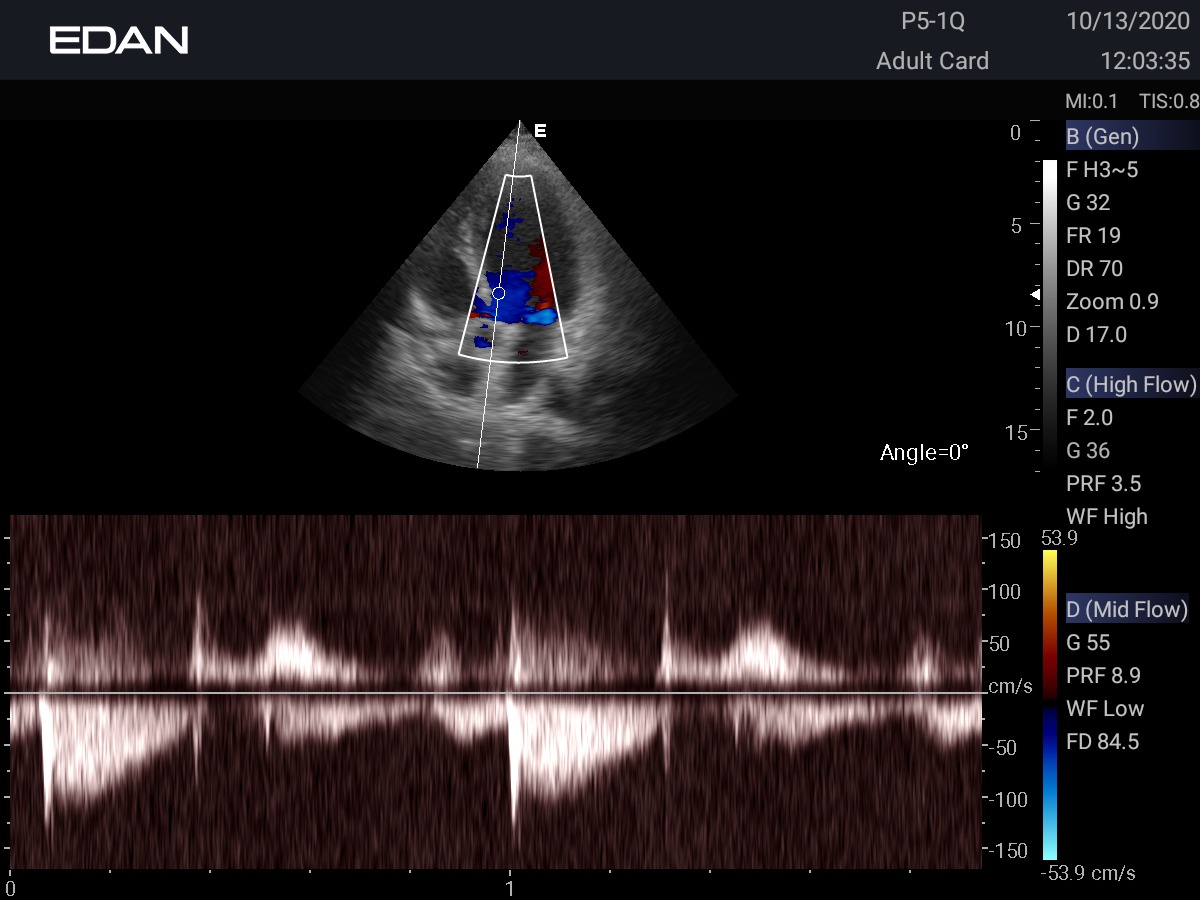
Task: Click the Angle=0° correction label
Action: (924, 453)
